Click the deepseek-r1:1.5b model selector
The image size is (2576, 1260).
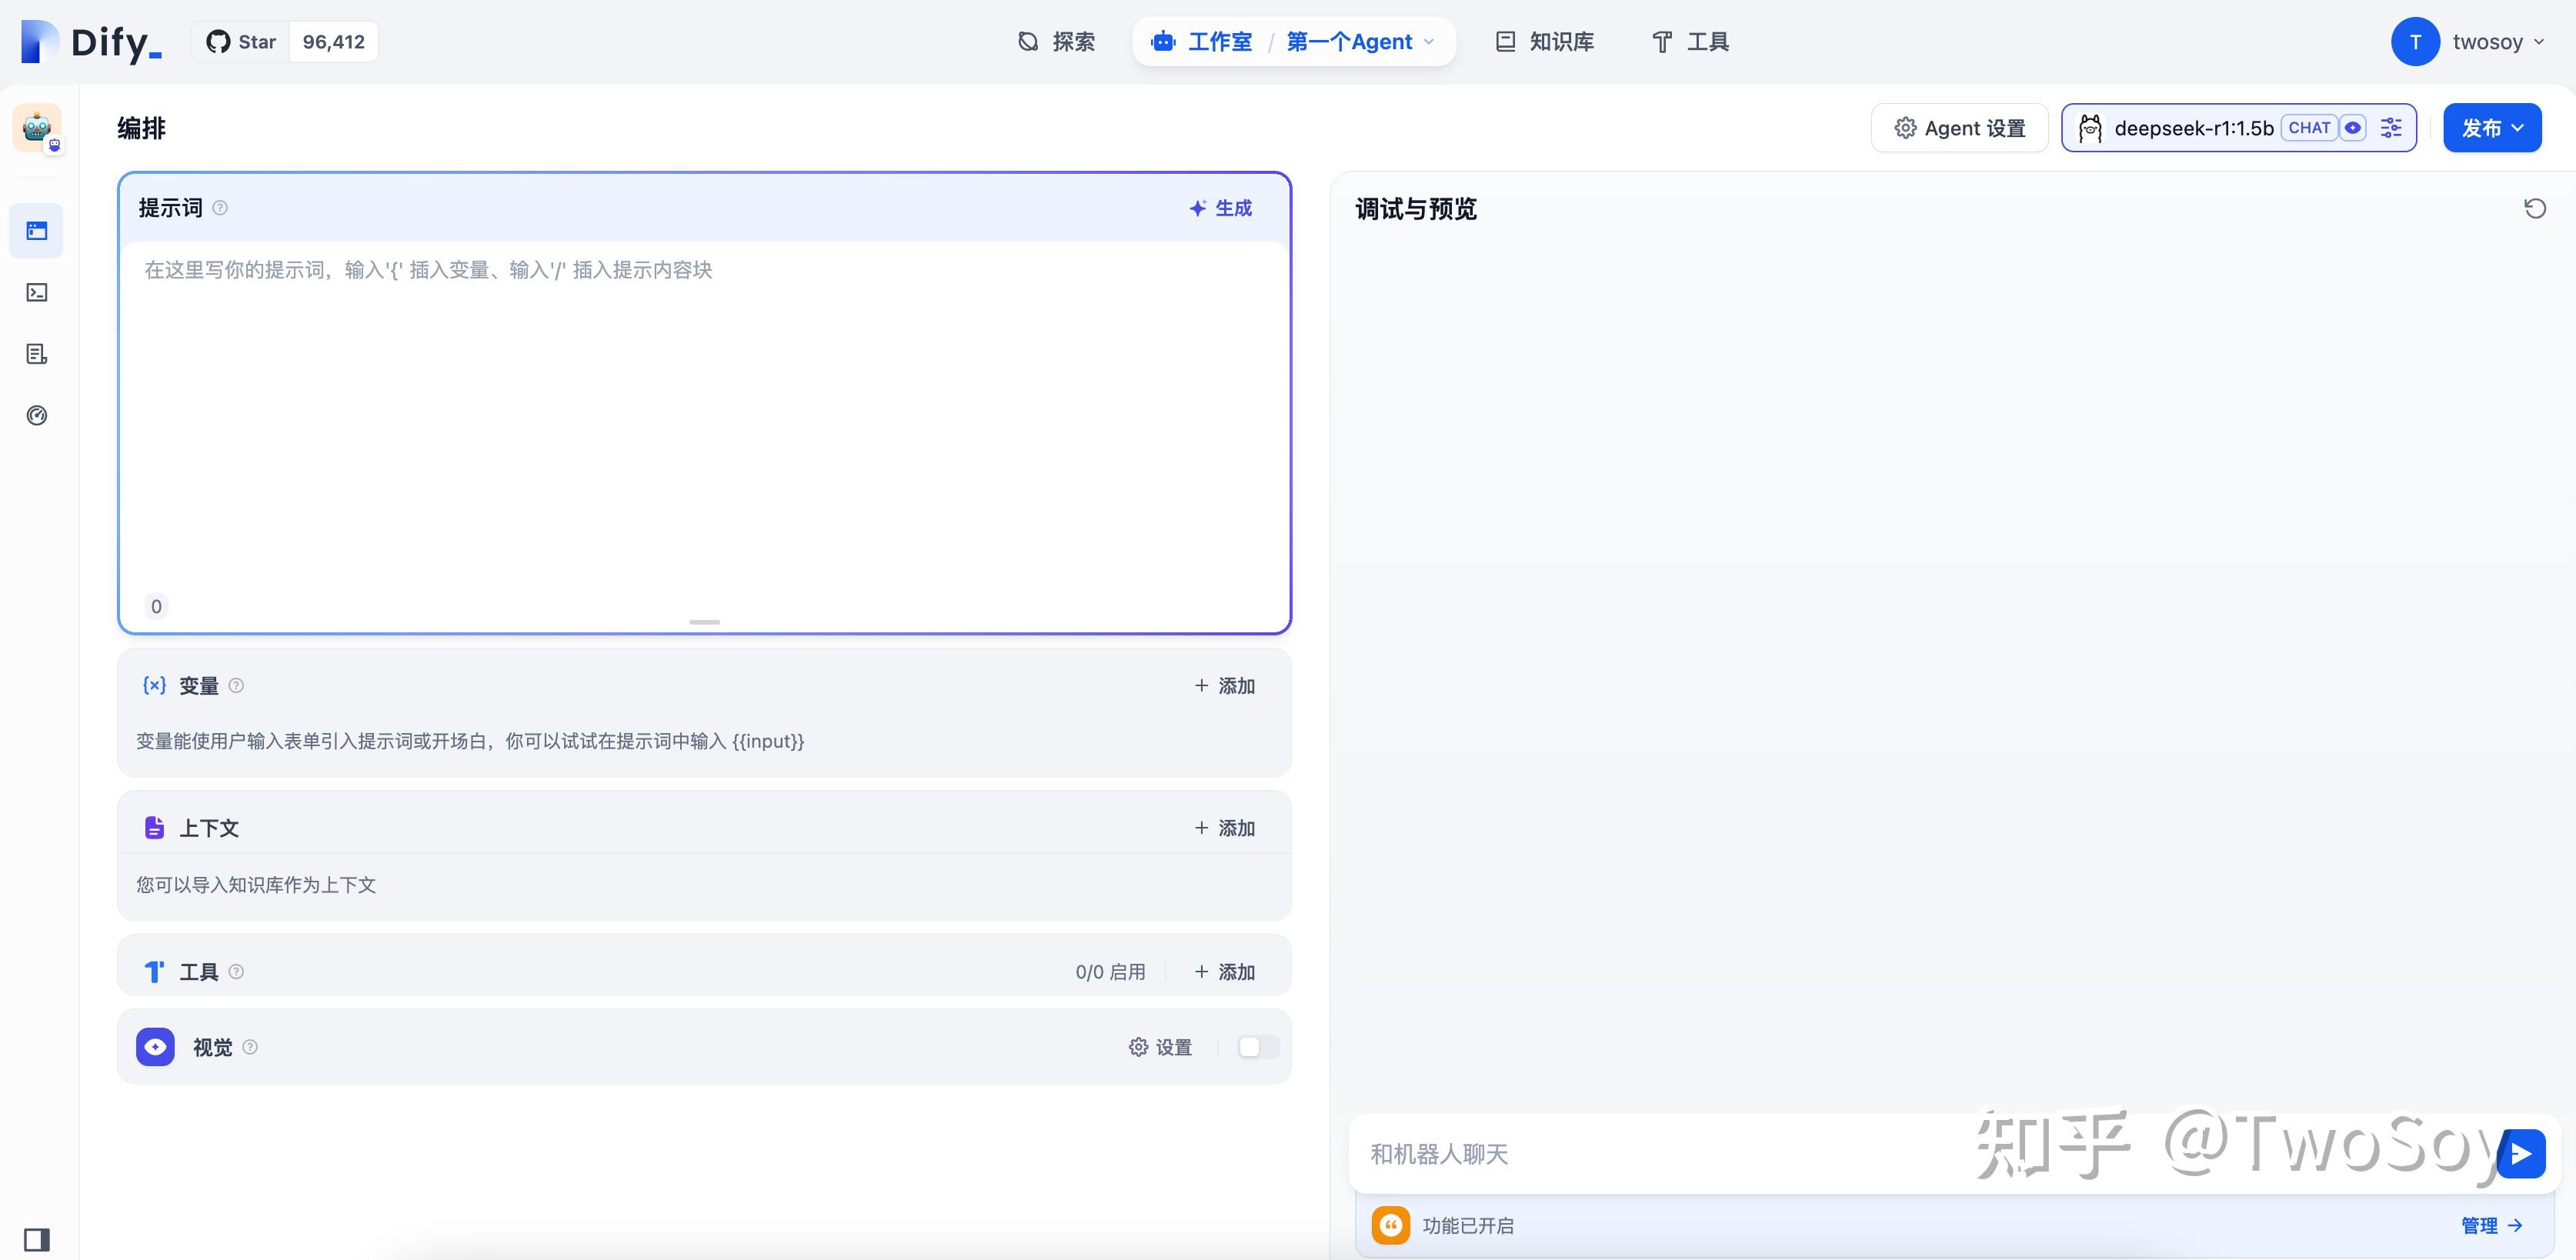tap(2195, 127)
